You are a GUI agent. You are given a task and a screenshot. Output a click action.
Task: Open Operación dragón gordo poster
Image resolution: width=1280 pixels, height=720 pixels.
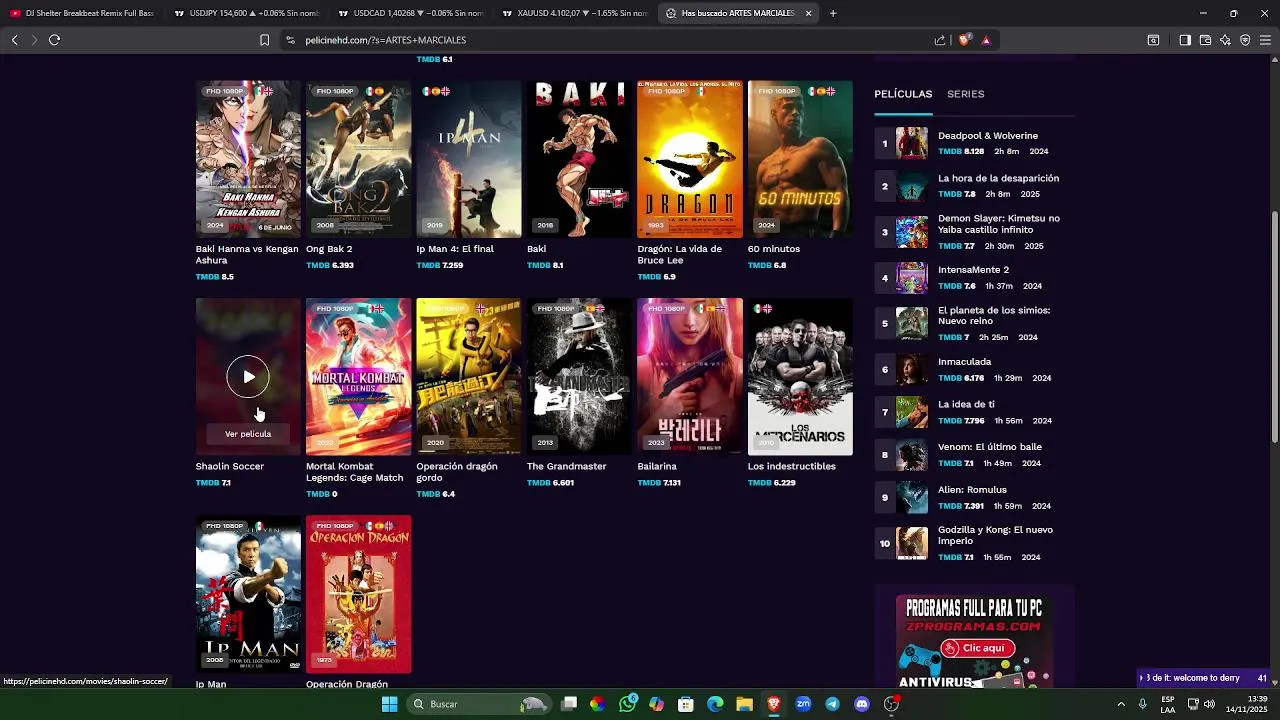tap(469, 376)
